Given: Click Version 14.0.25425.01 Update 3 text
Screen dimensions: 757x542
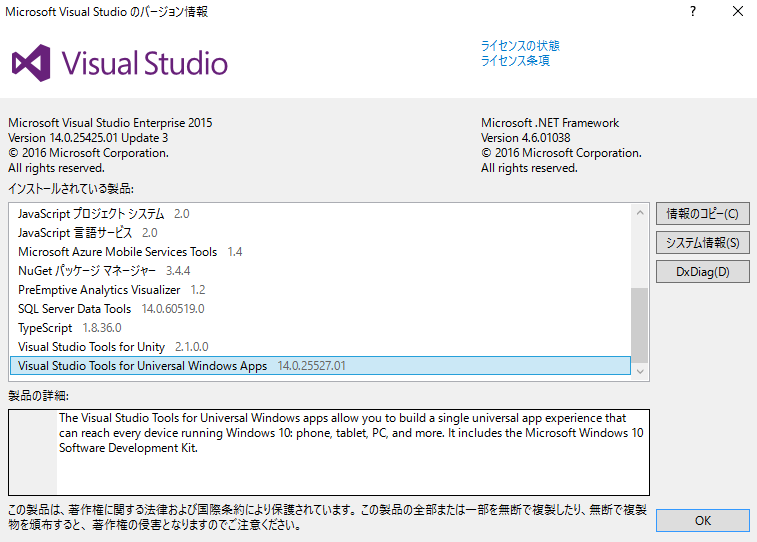Looking at the screenshot, I should pos(88,138).
